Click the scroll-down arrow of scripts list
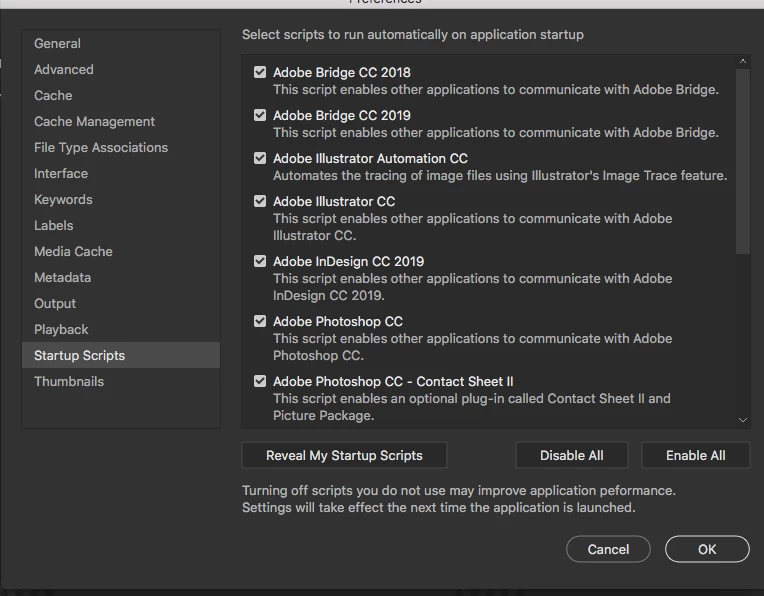The height and width of the screenshot is (596, 764). tap(743, 421)
